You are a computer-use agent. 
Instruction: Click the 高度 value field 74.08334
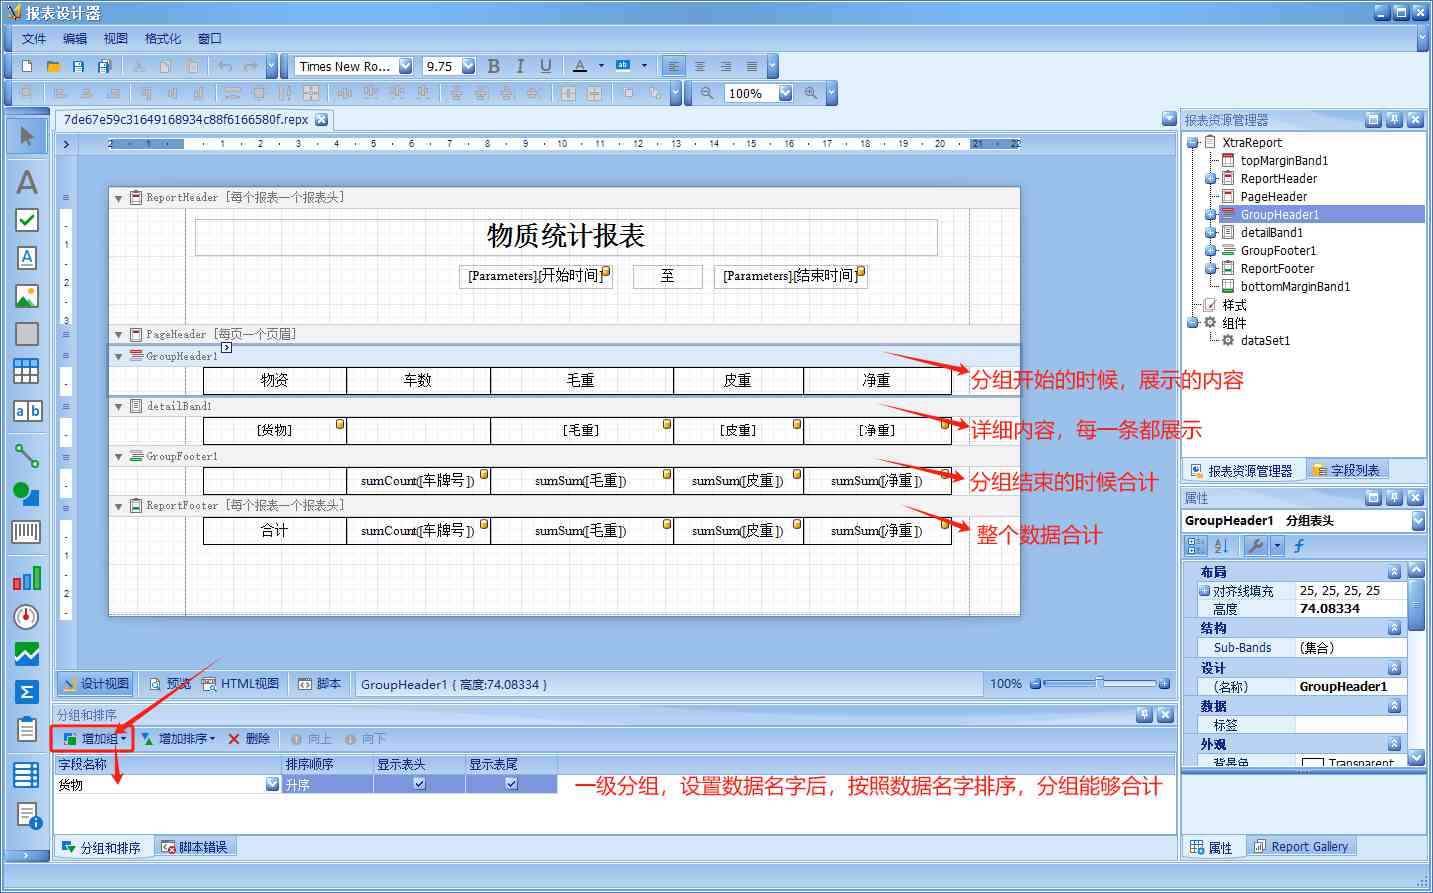1350,609
